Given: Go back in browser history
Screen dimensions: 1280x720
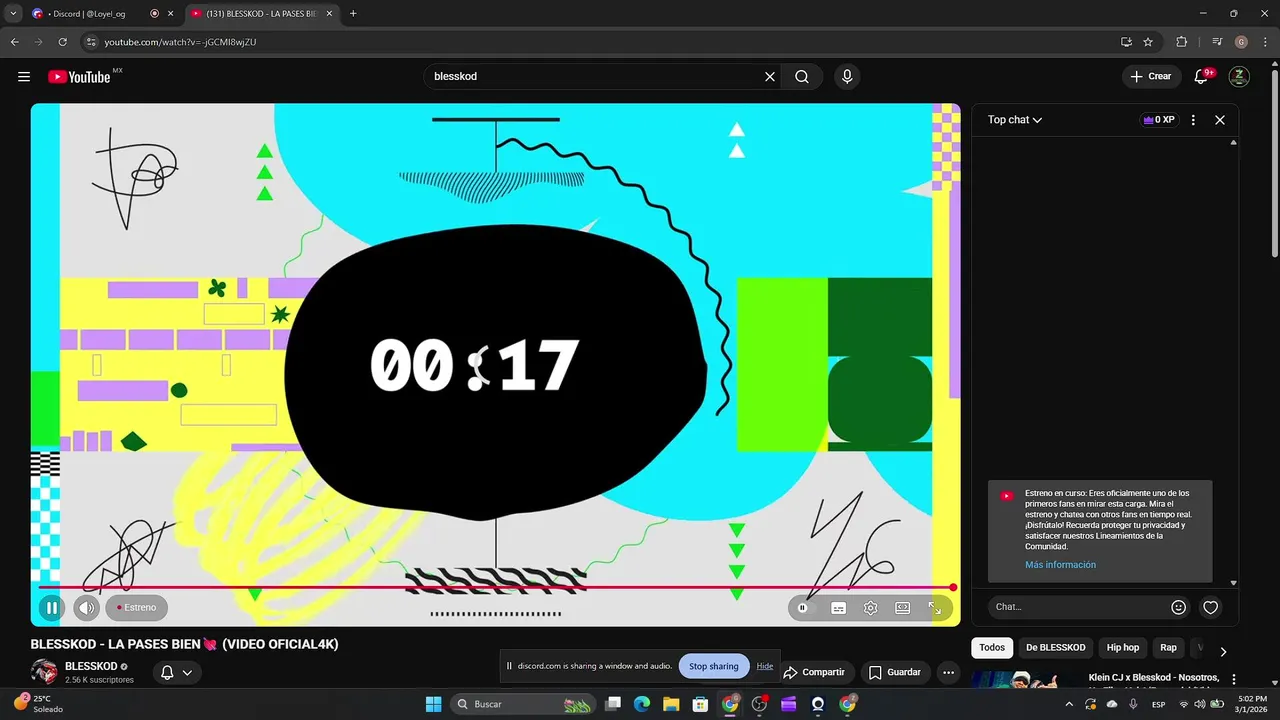Looking at the screenshot, I should (14, 42).
